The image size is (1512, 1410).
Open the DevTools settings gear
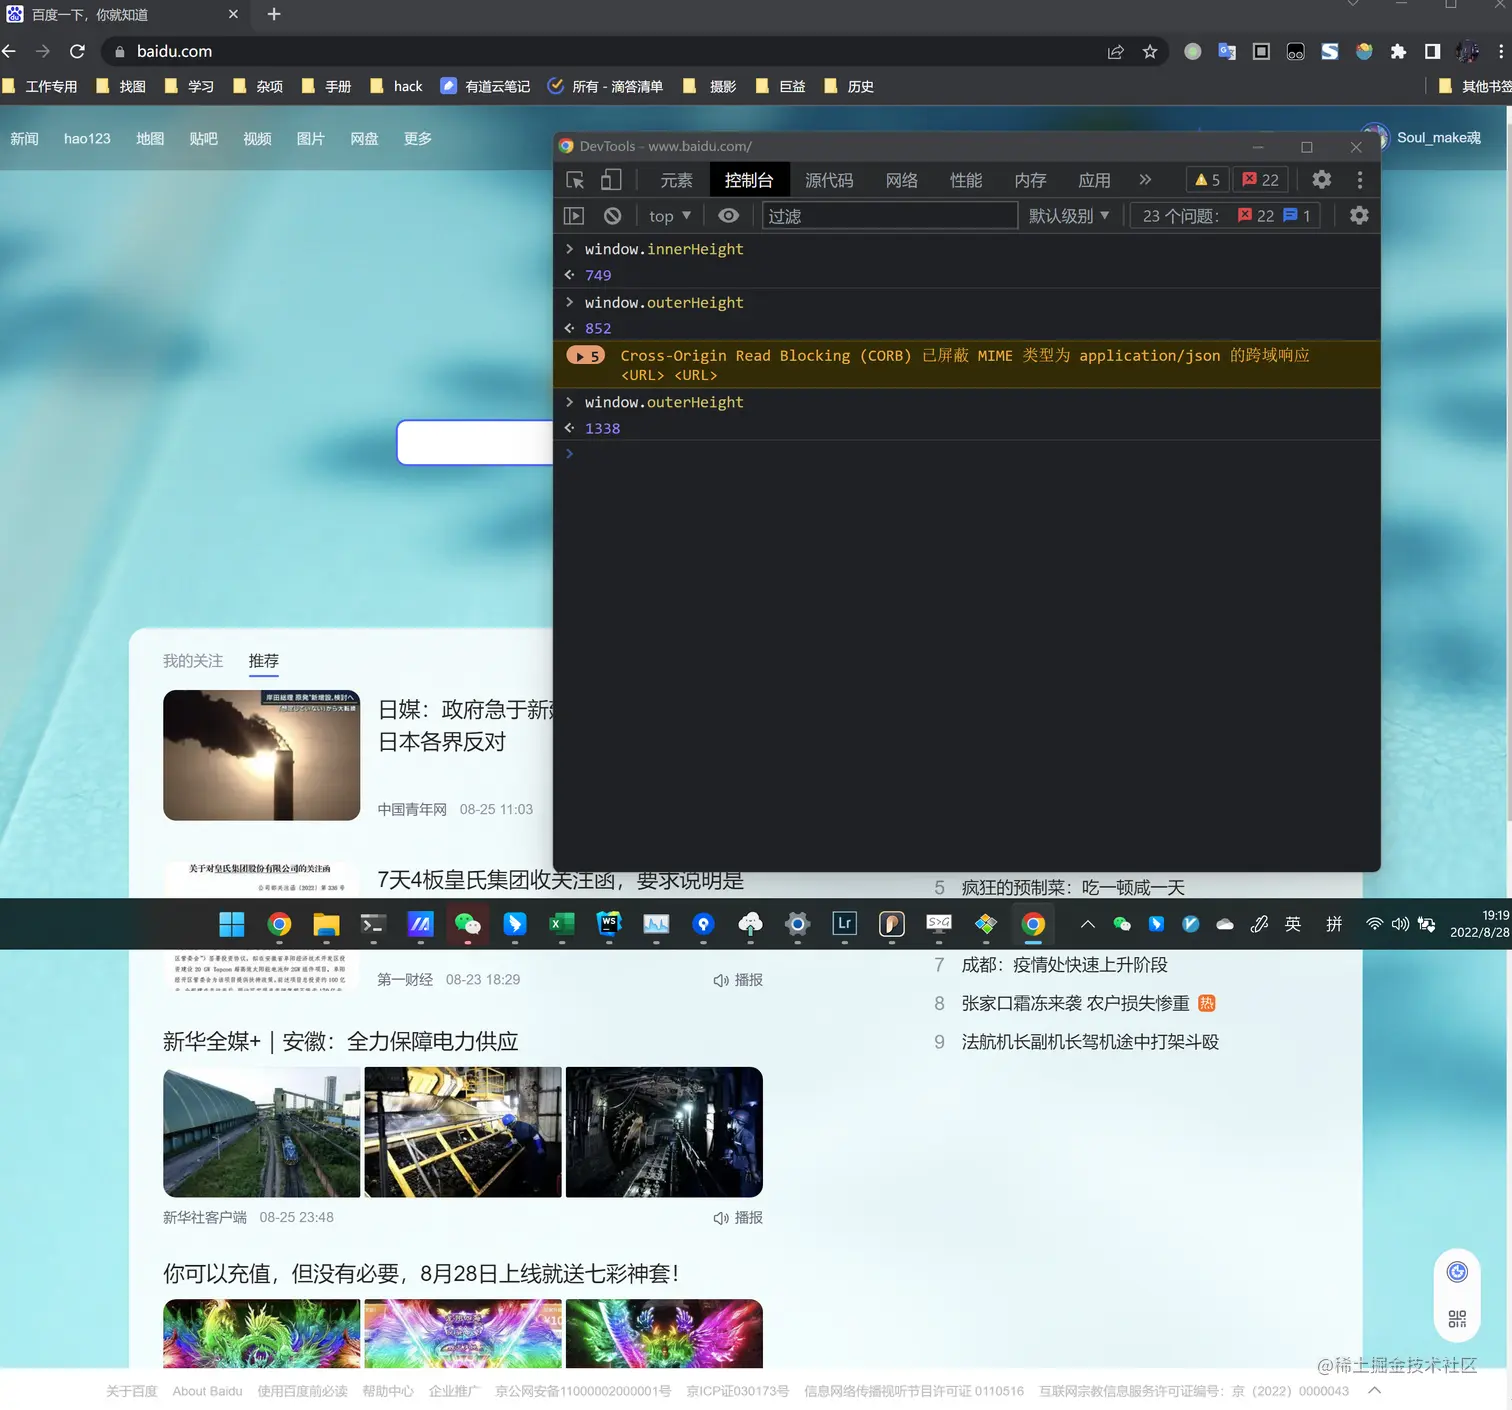pos(1322,180)
